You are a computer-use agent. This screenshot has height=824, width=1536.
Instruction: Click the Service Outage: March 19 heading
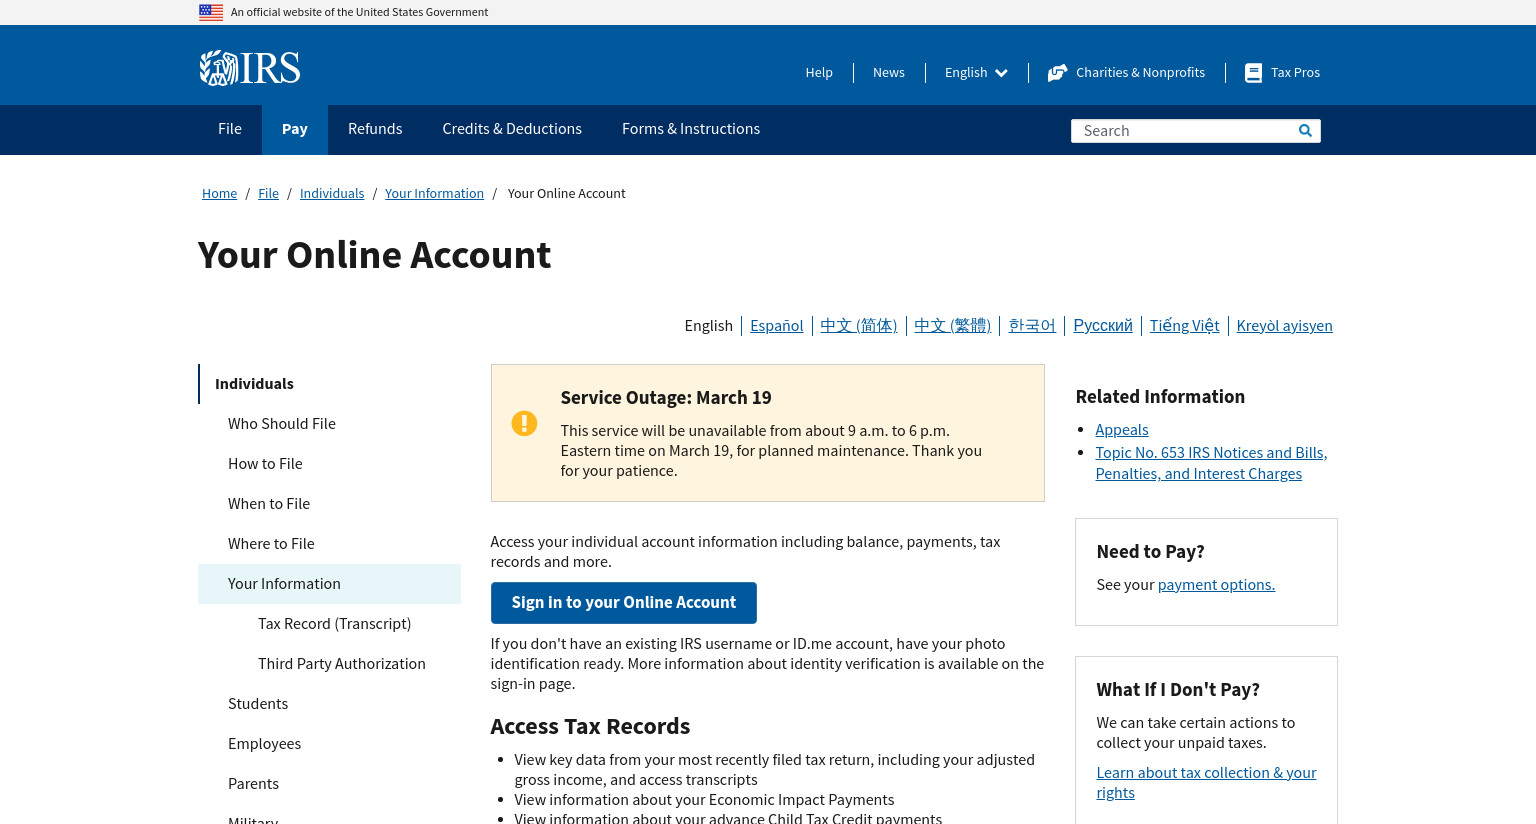[x=666, y=398]
